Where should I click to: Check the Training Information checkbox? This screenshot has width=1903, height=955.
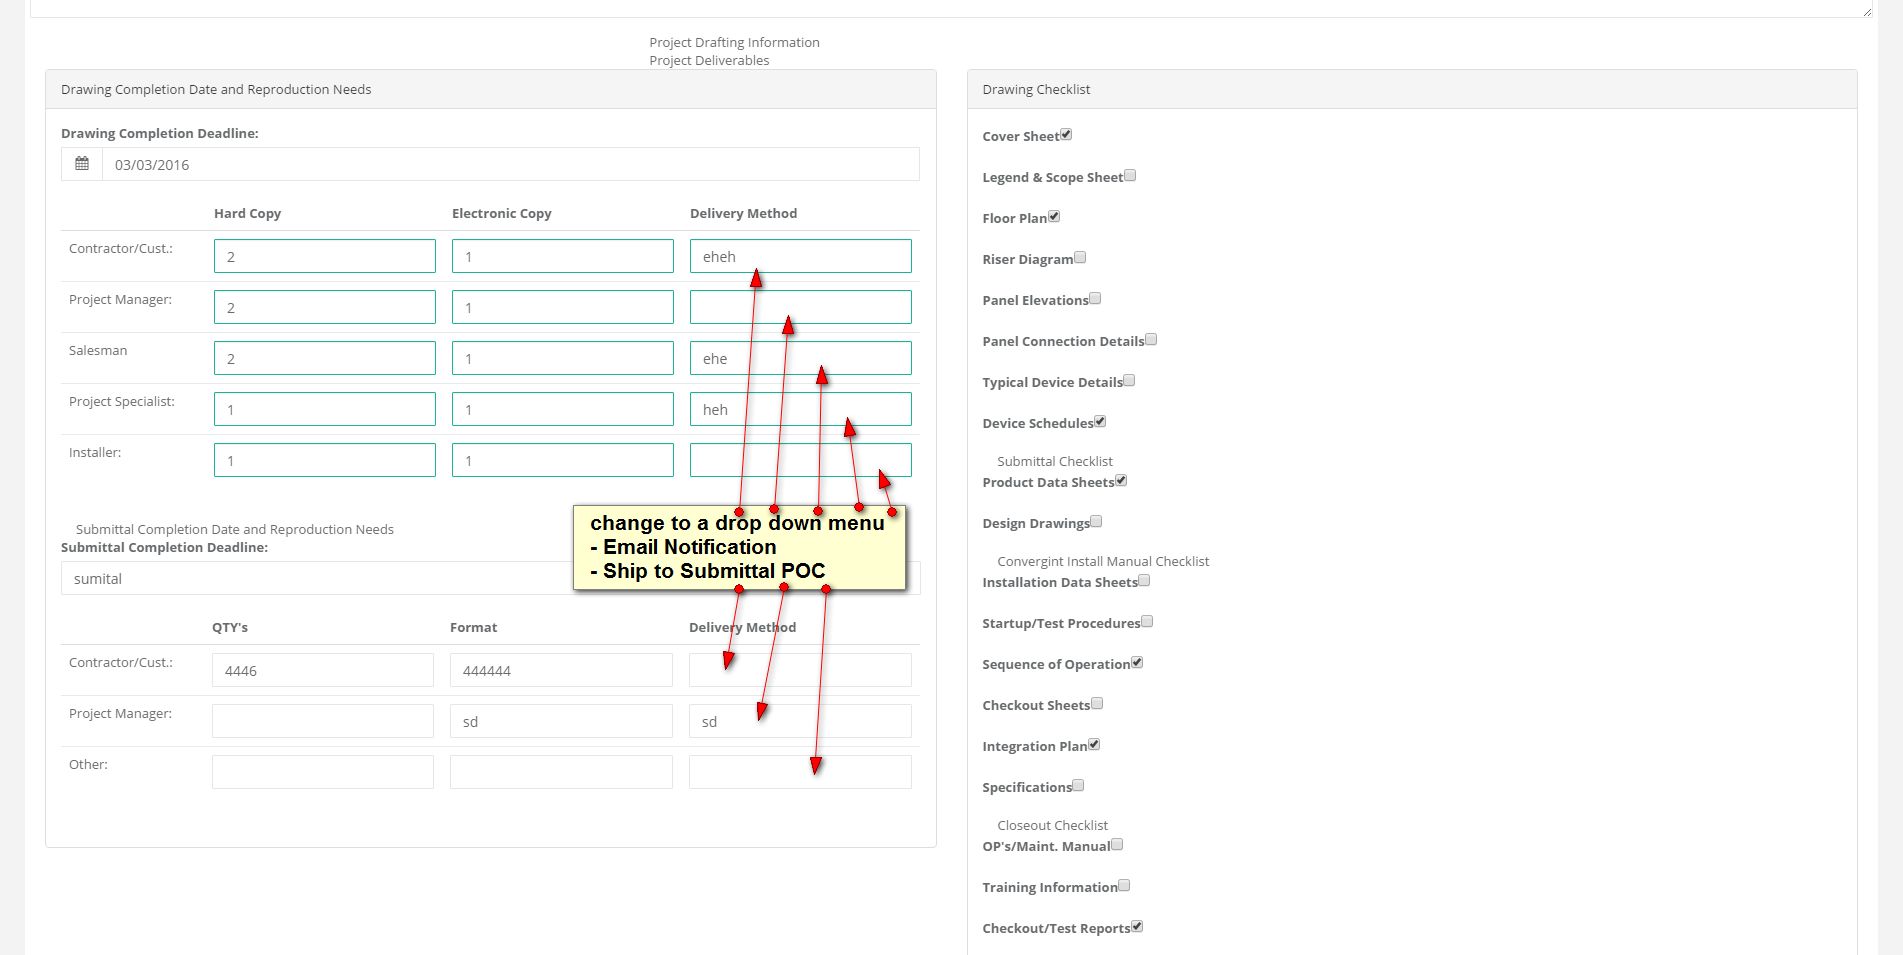click(x=1124, y=885)
